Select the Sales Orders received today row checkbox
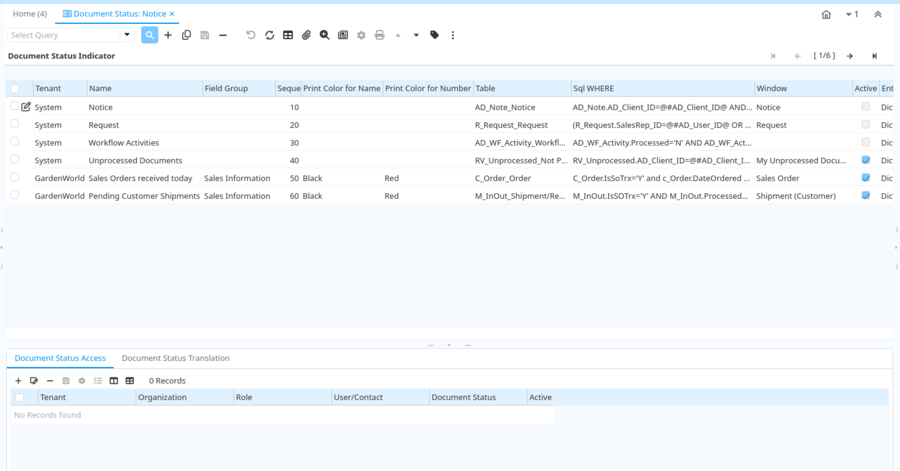Viewport: 900px width, 471px height. 15,178
